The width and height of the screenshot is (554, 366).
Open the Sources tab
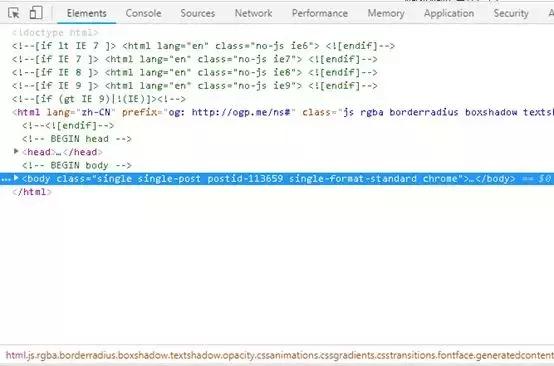(198, 13)
